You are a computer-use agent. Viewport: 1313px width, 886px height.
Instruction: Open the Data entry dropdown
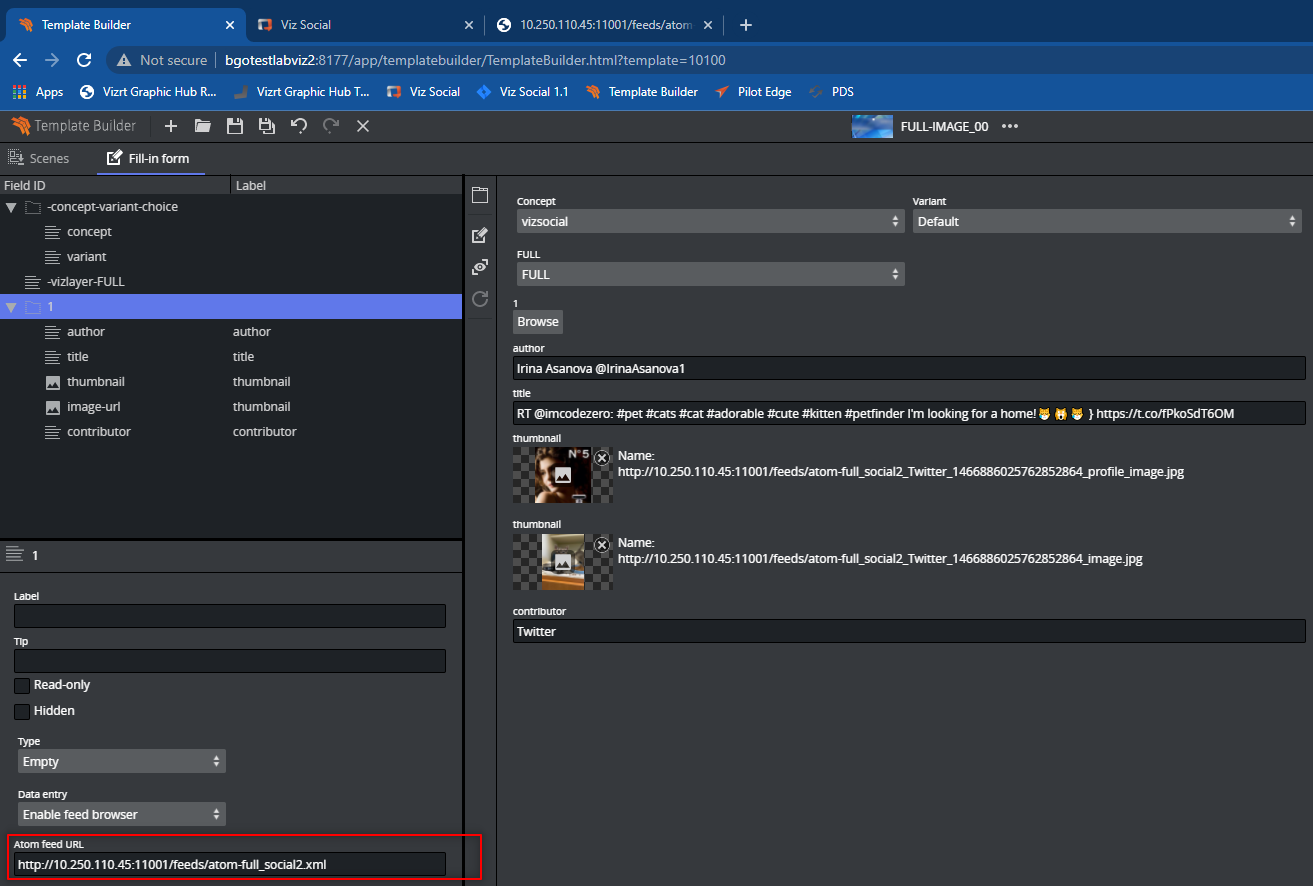(122, 814)
